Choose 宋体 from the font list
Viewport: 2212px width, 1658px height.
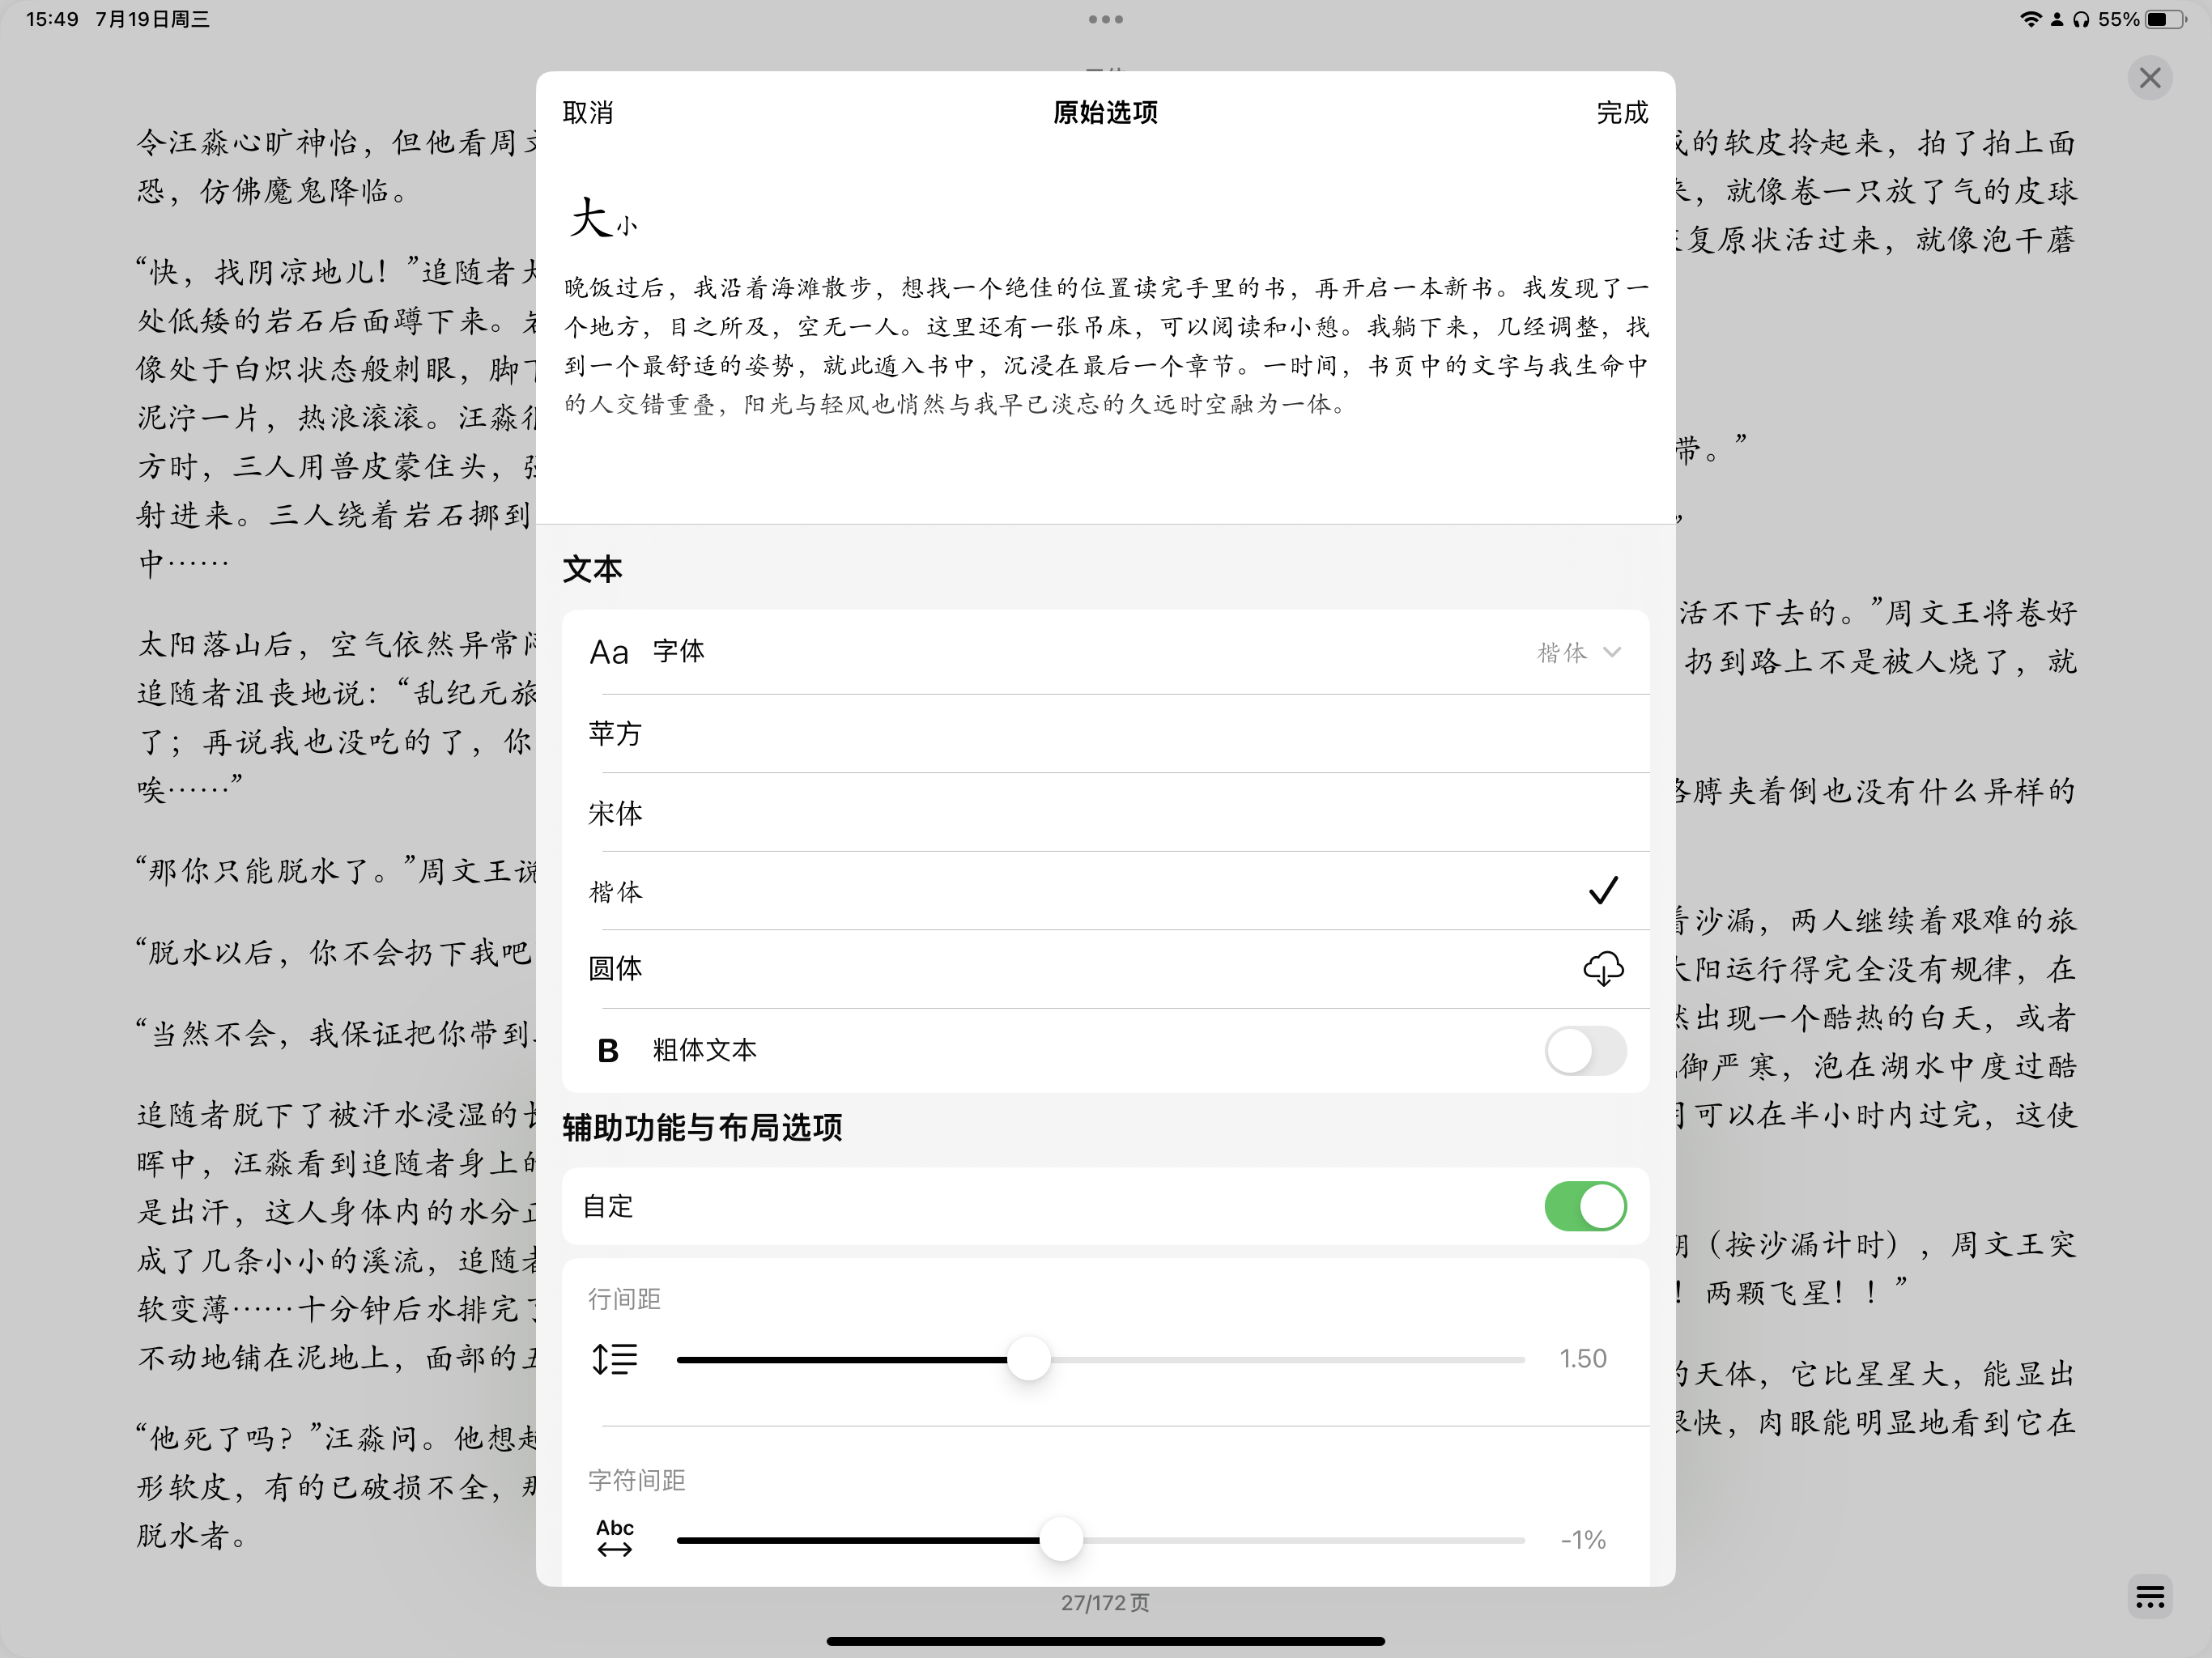click(x=615, y=812)
